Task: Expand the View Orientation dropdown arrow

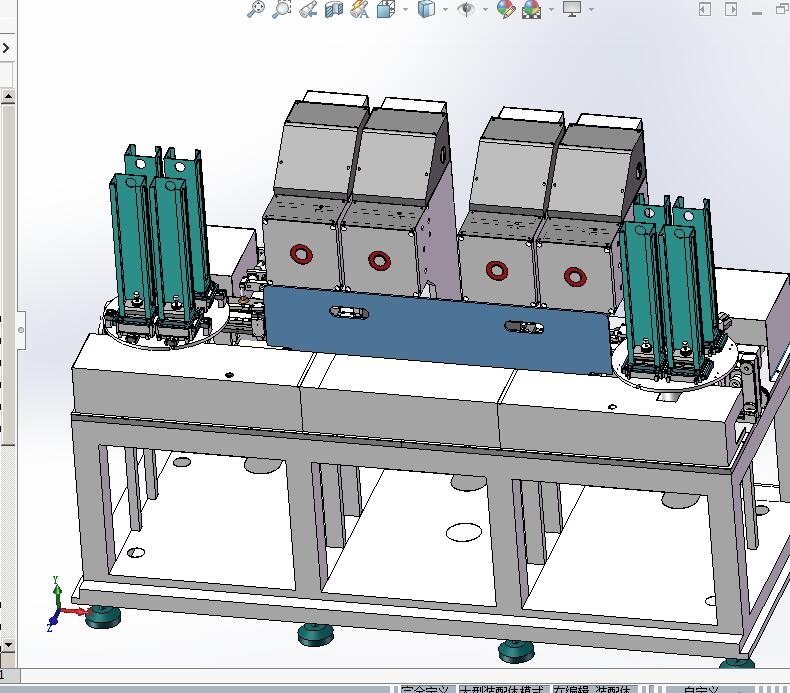Action: tap(405, 9)
